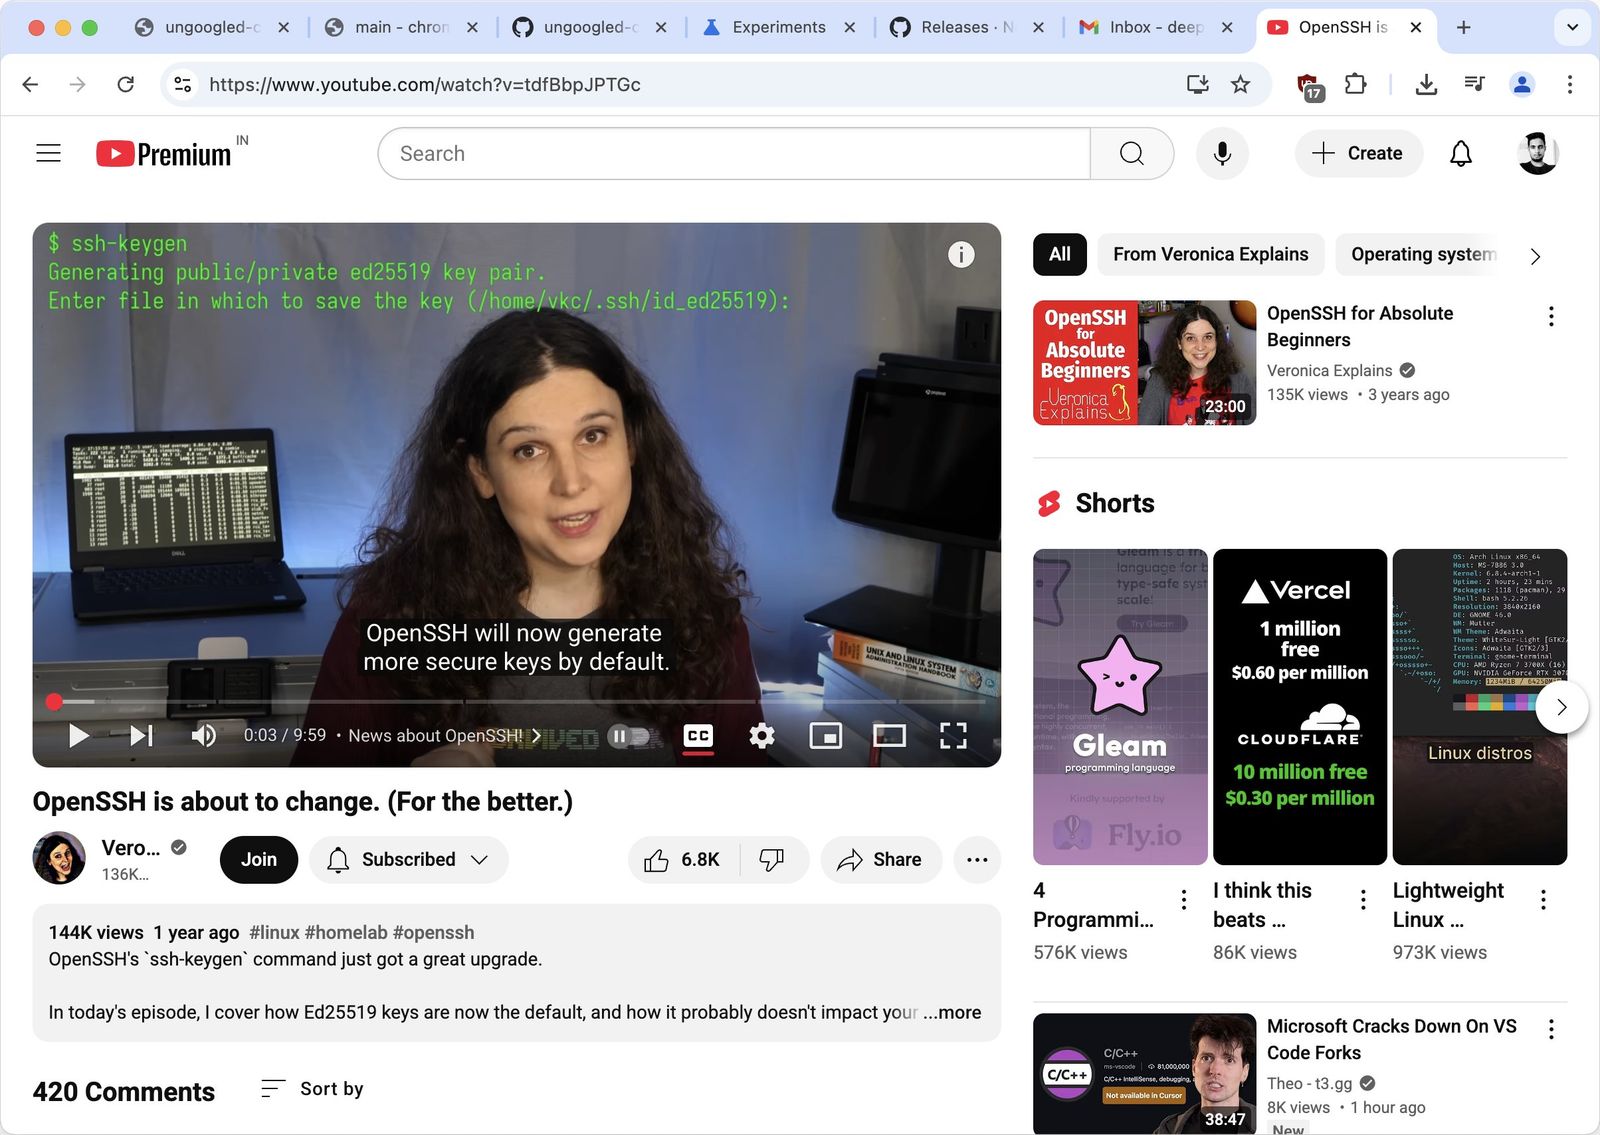Switch to the Experiments browser tab
Viewport: 1600px width, 1135px height.
(777, 27)
